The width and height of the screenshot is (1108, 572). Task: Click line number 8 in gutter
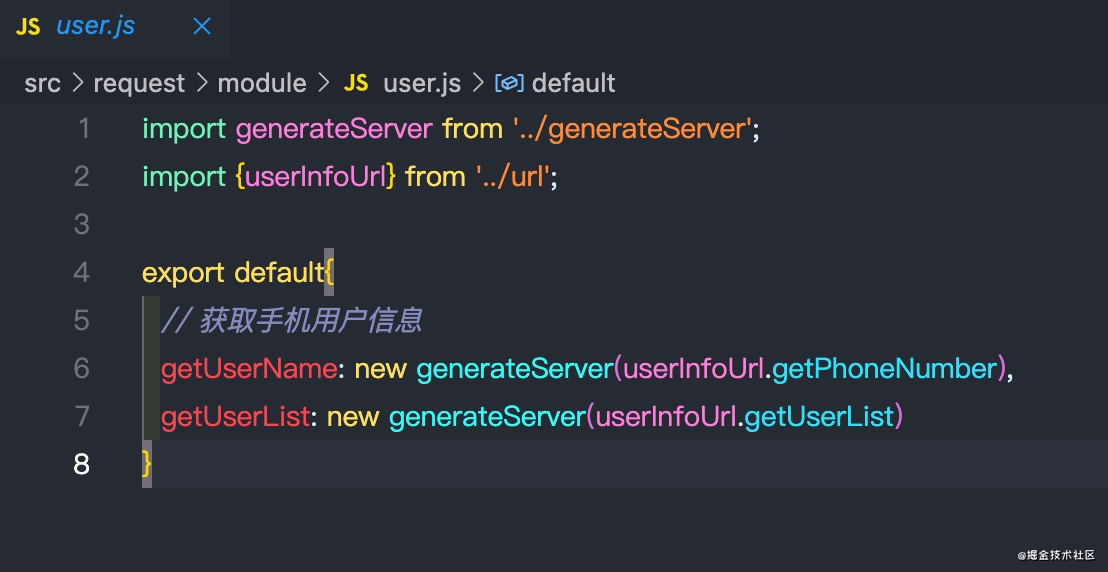point(82,465)
